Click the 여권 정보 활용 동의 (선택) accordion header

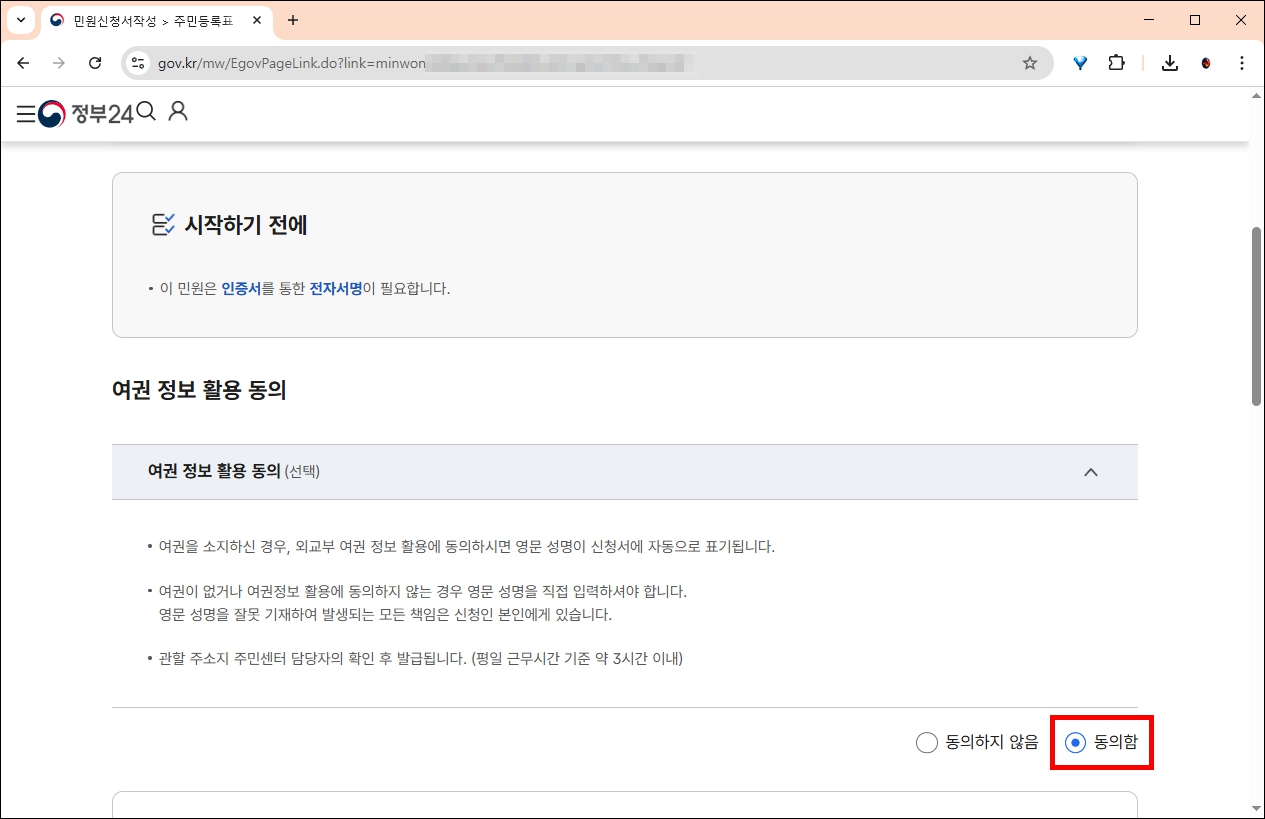click(625, 472)
